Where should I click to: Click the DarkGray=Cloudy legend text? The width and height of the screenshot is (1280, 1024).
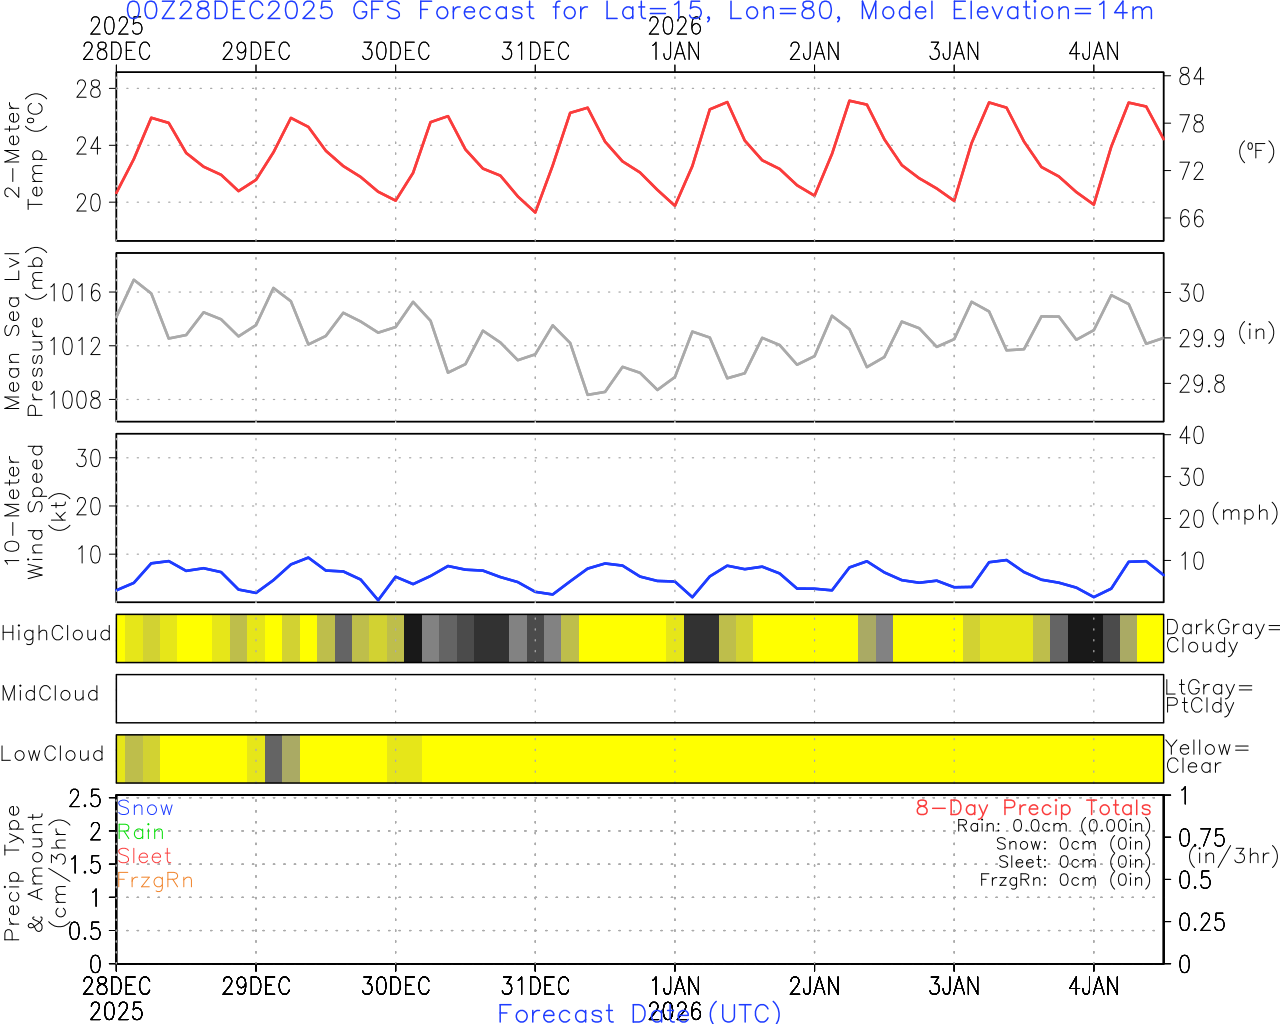(x=1221, y=637)
